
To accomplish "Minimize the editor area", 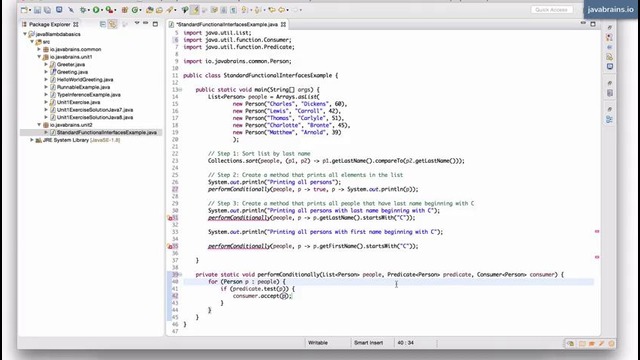I will 583,24.
